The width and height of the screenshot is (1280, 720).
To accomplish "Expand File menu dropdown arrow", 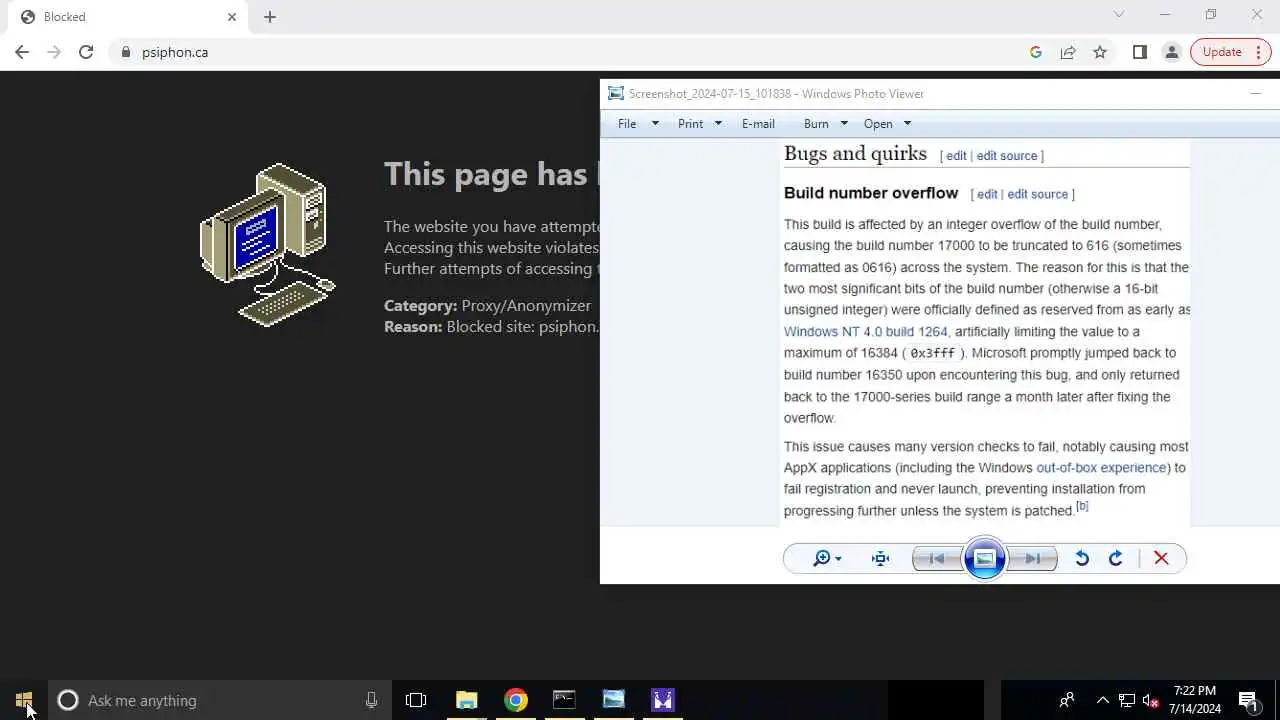I will pyautogui.click(x=655, y=124).
